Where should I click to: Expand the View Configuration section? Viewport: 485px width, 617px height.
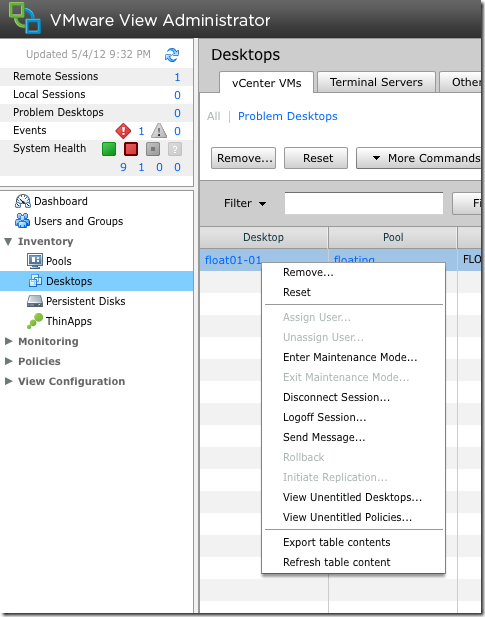point(9,381)
